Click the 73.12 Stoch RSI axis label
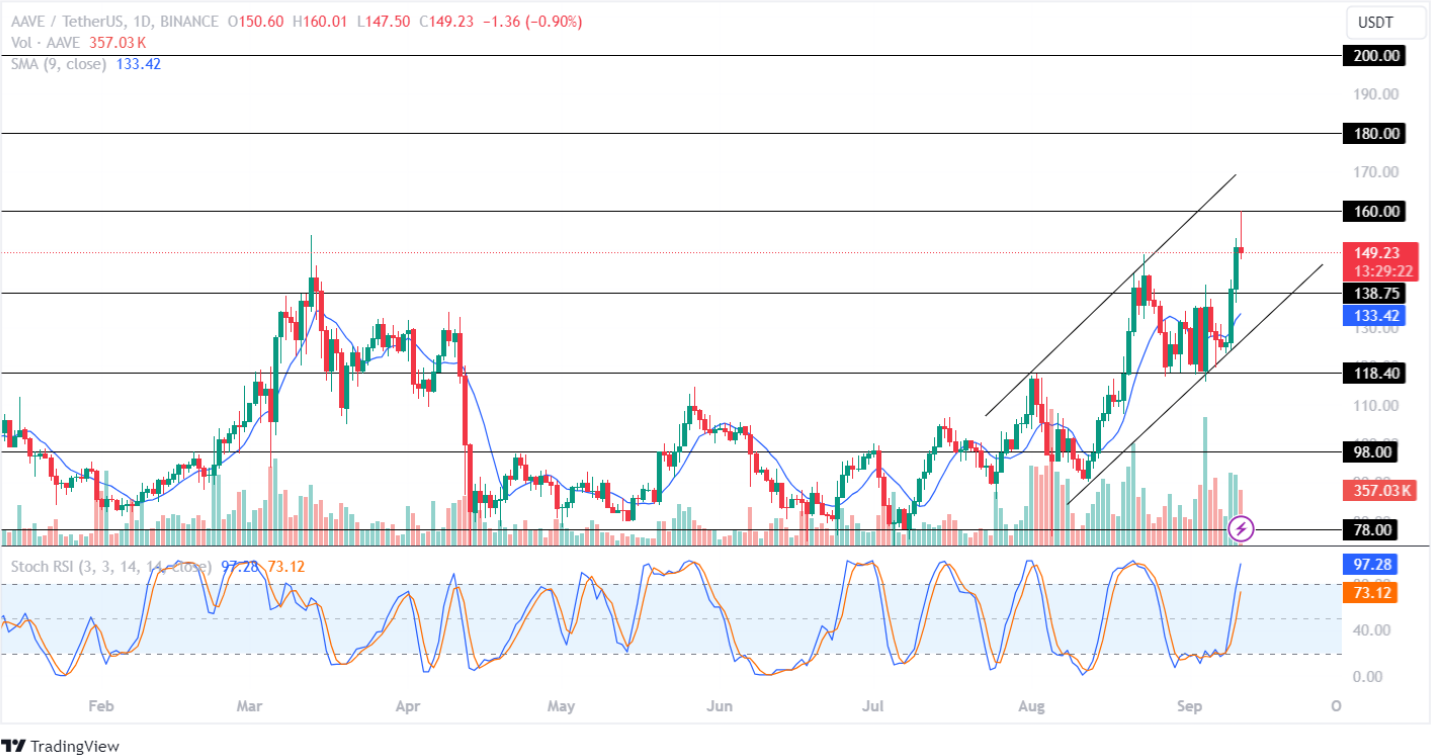 coord(1371,593)
